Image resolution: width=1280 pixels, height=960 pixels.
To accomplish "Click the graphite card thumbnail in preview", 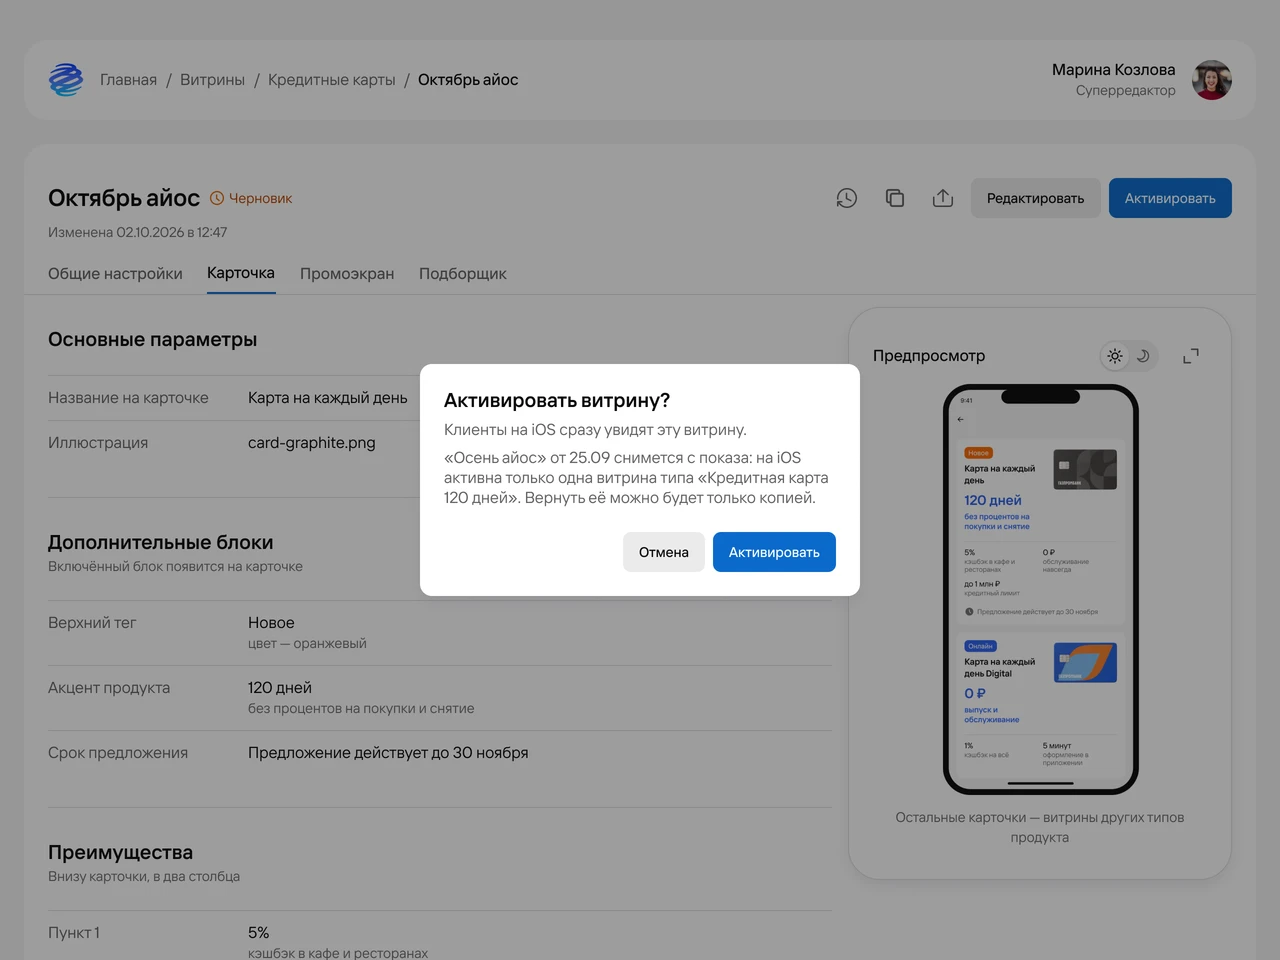I will coord(1085,469).
